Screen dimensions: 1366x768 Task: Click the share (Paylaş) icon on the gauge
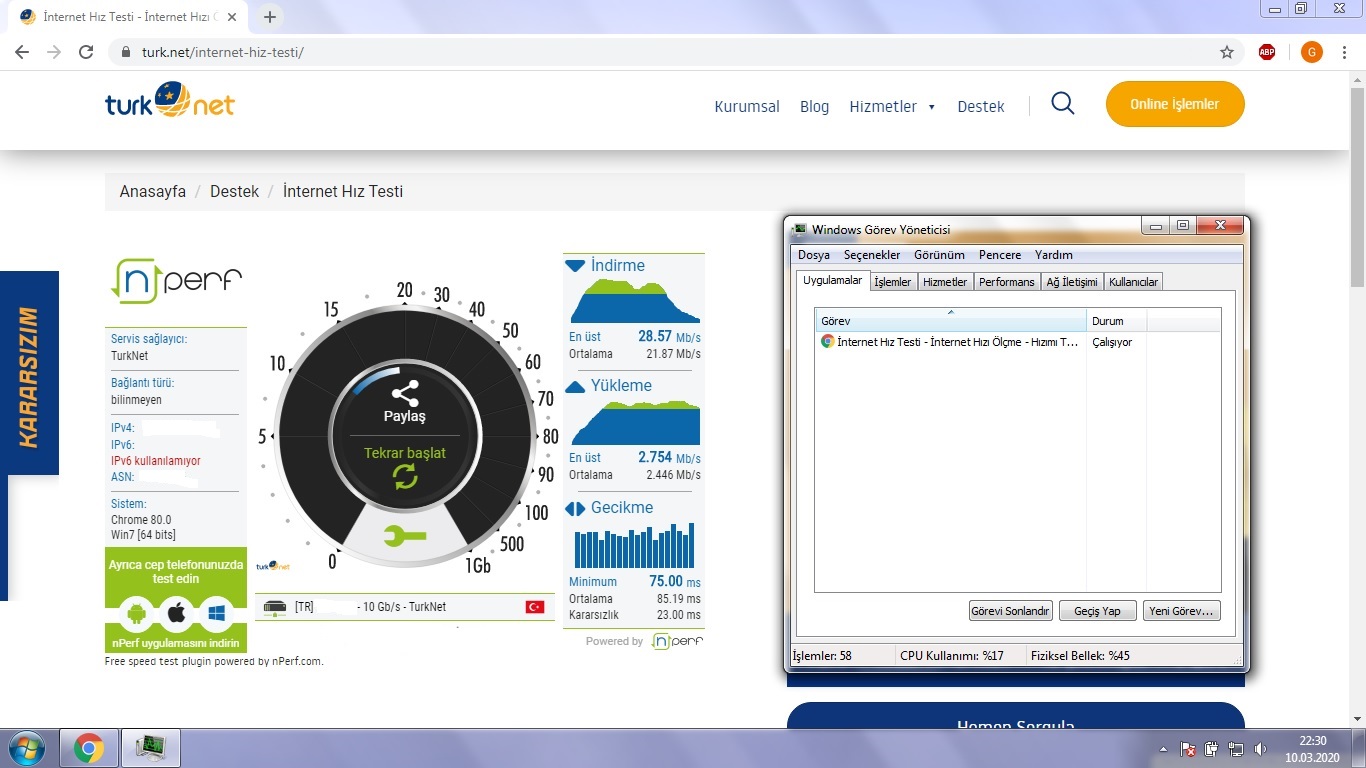tap(405, 393)
